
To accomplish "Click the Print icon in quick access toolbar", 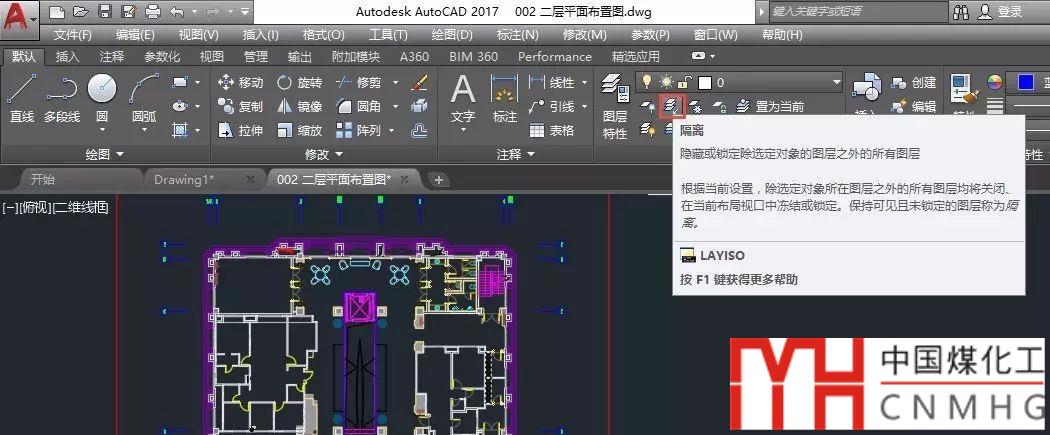I will 153,12.
